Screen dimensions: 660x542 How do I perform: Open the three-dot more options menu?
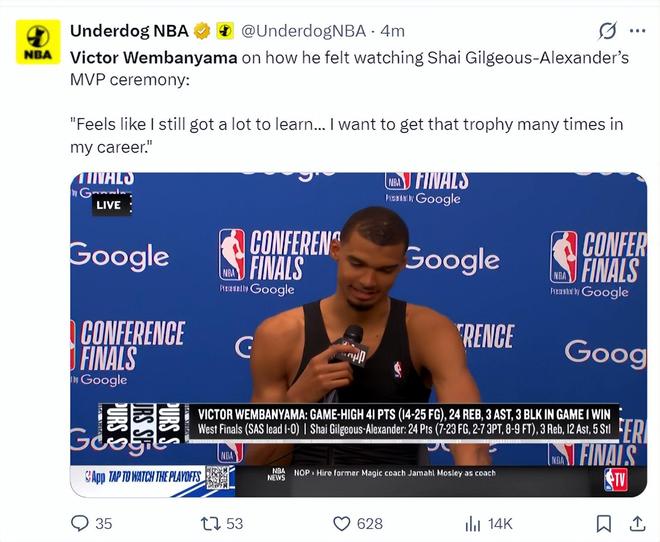[x=637, y=31]
